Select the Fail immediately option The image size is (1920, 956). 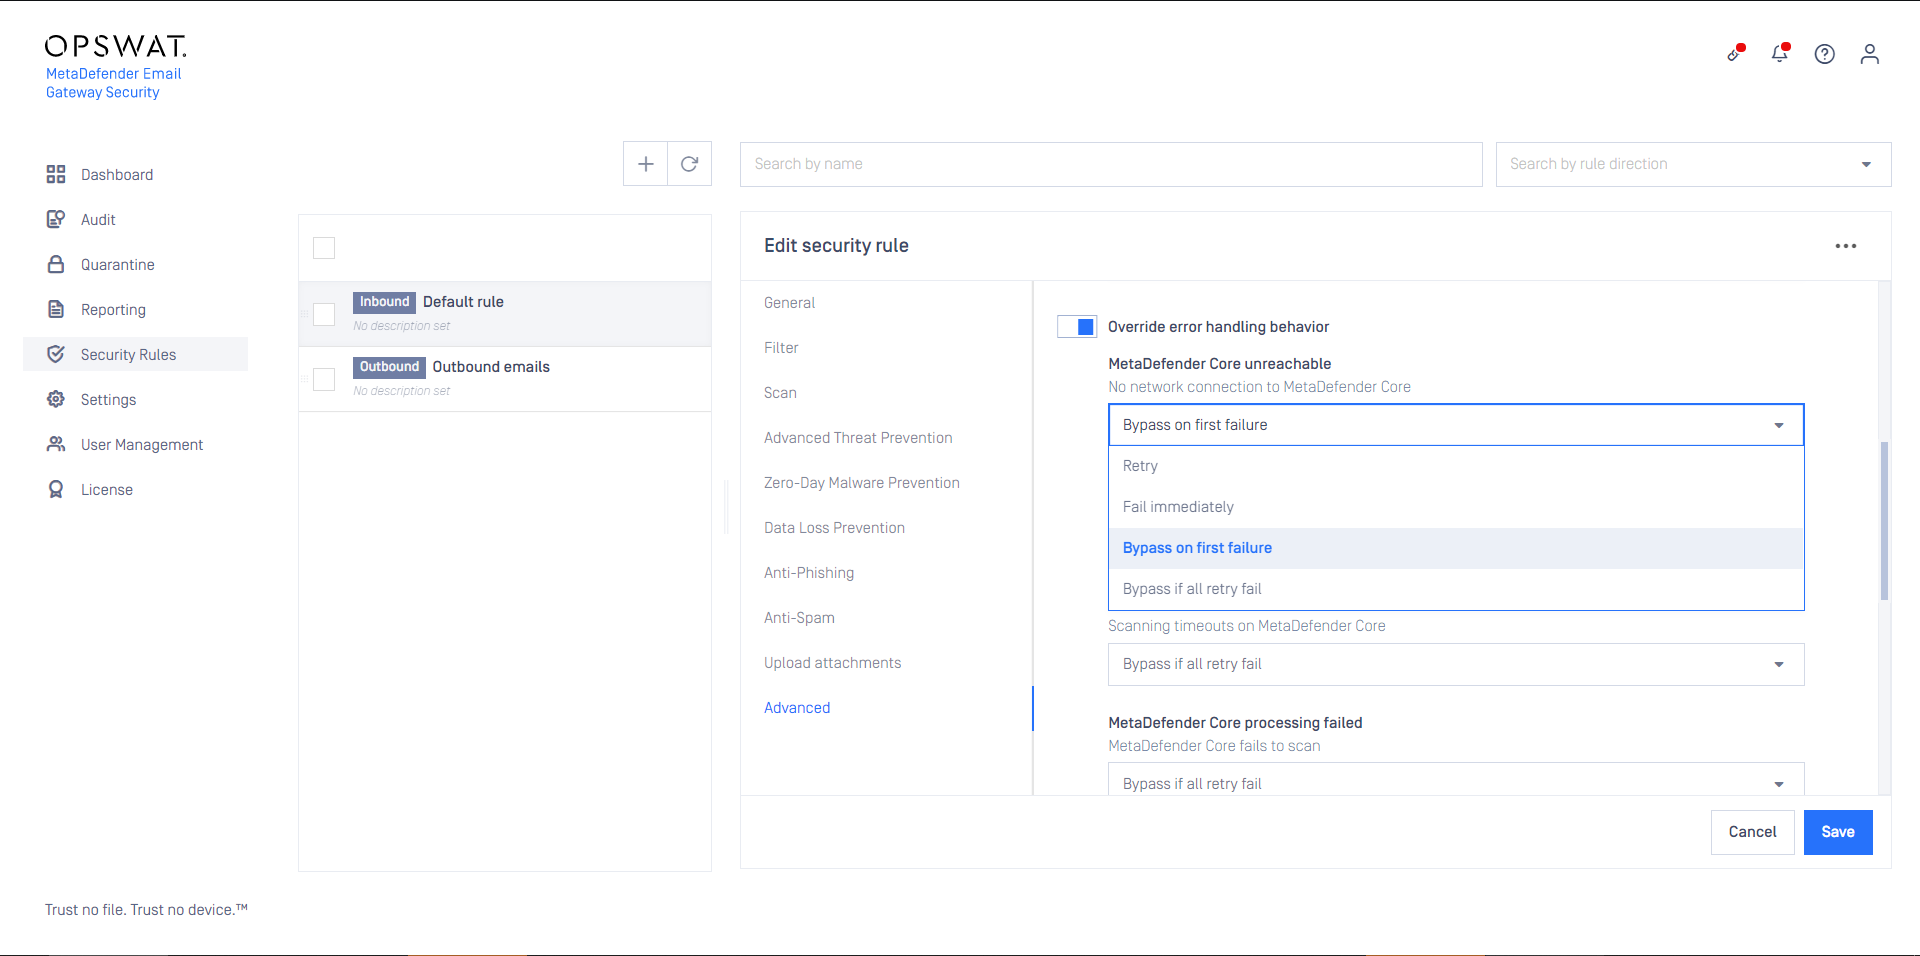click(1456, 507)
